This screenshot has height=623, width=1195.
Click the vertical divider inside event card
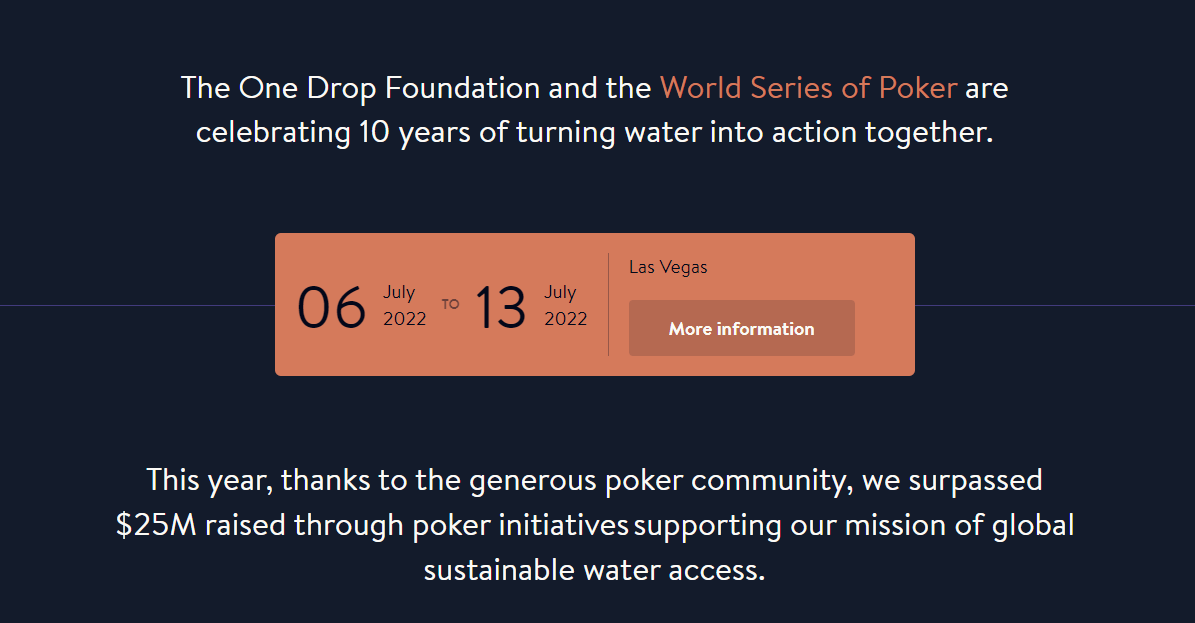[x=608, y=304]
